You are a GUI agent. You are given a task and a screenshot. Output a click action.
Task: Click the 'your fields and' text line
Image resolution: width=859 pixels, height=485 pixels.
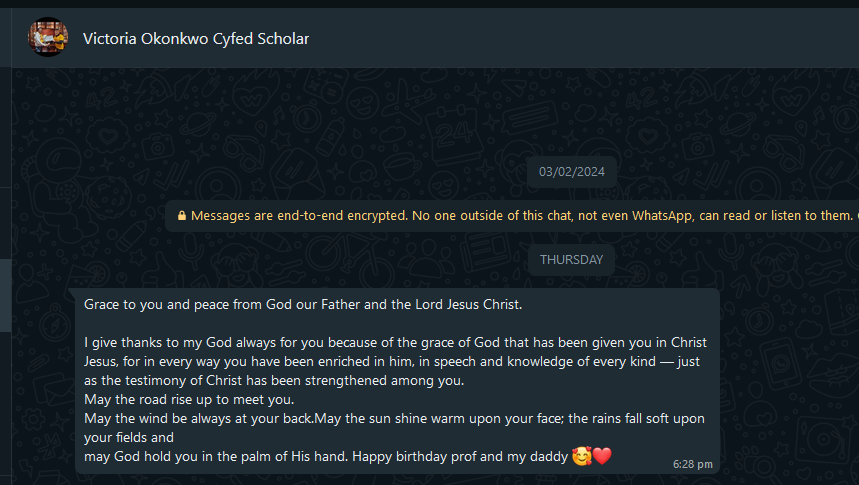pyautogui.click(x=129, y=438)
